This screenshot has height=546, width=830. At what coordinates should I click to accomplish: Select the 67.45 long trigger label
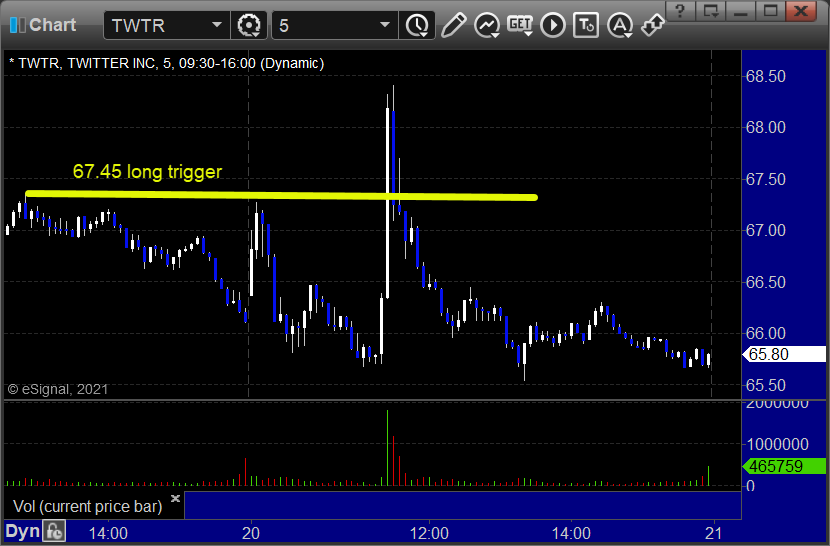point(147,172)
